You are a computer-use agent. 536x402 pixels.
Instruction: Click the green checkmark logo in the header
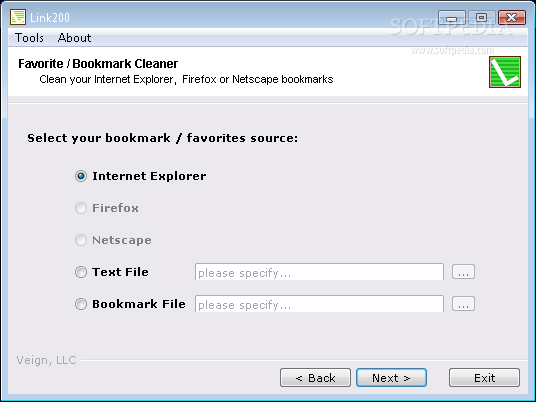click(x=505, y=72)
